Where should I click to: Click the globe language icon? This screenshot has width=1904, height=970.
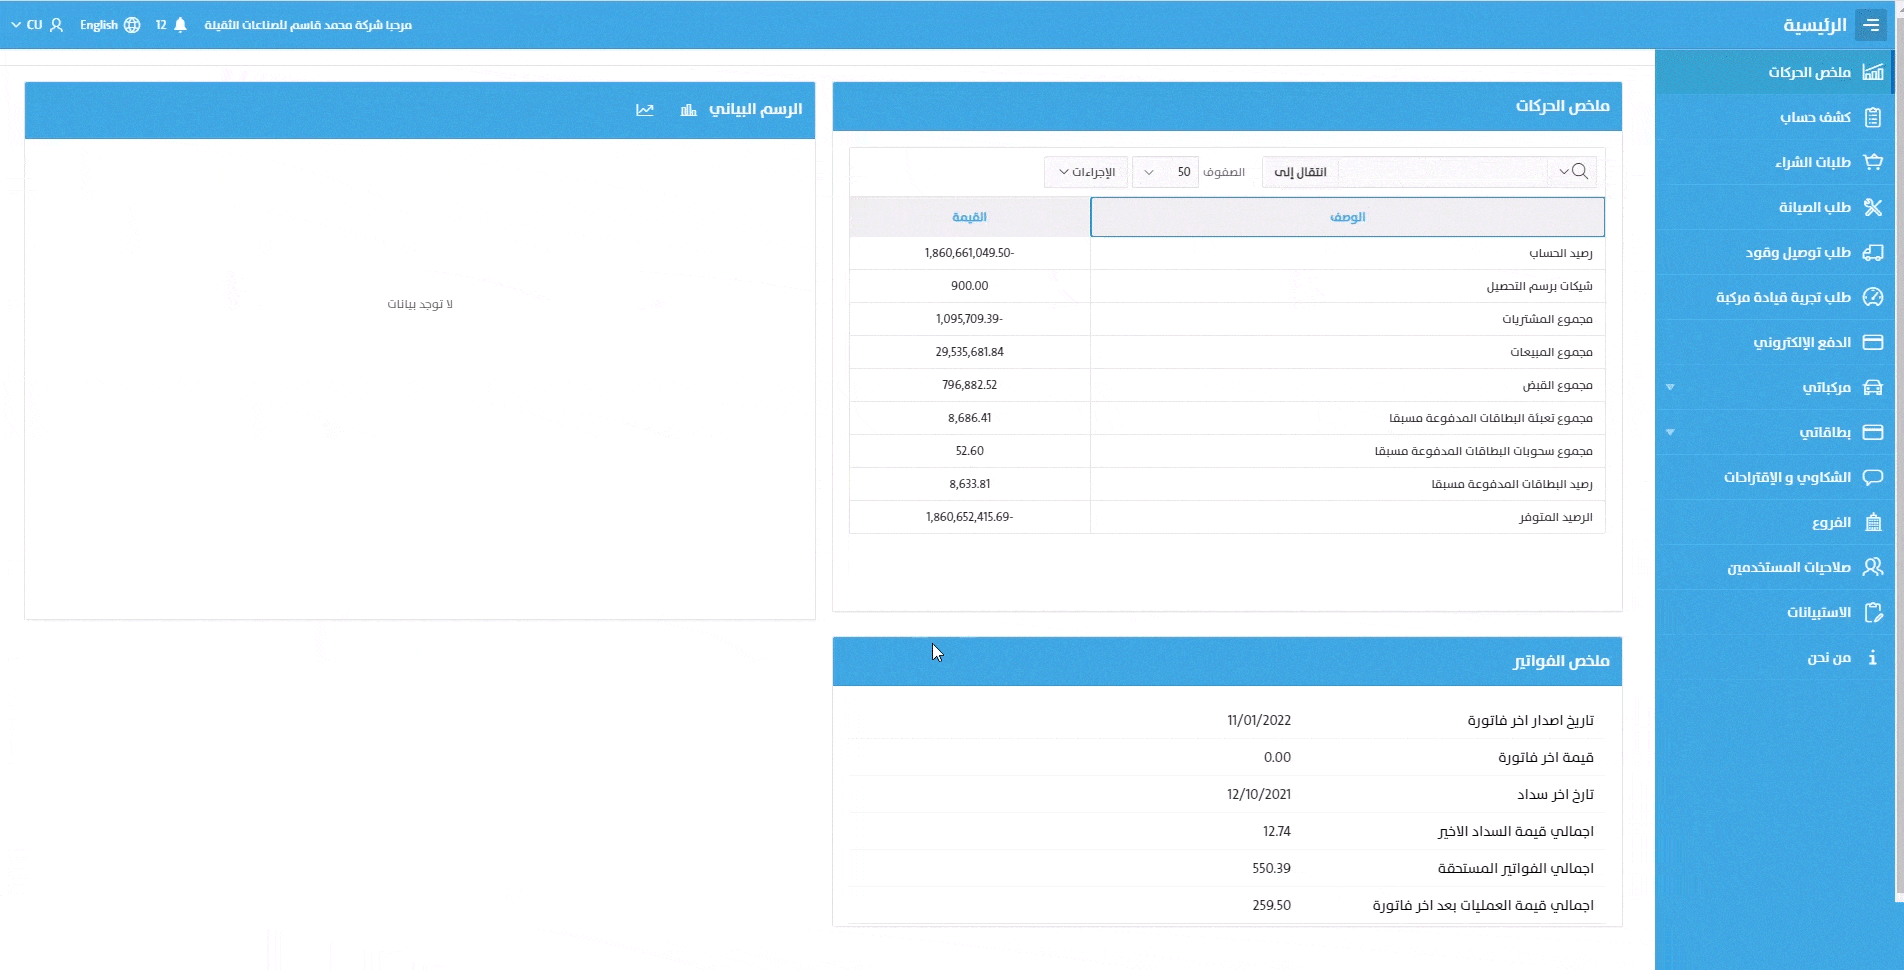132,25
